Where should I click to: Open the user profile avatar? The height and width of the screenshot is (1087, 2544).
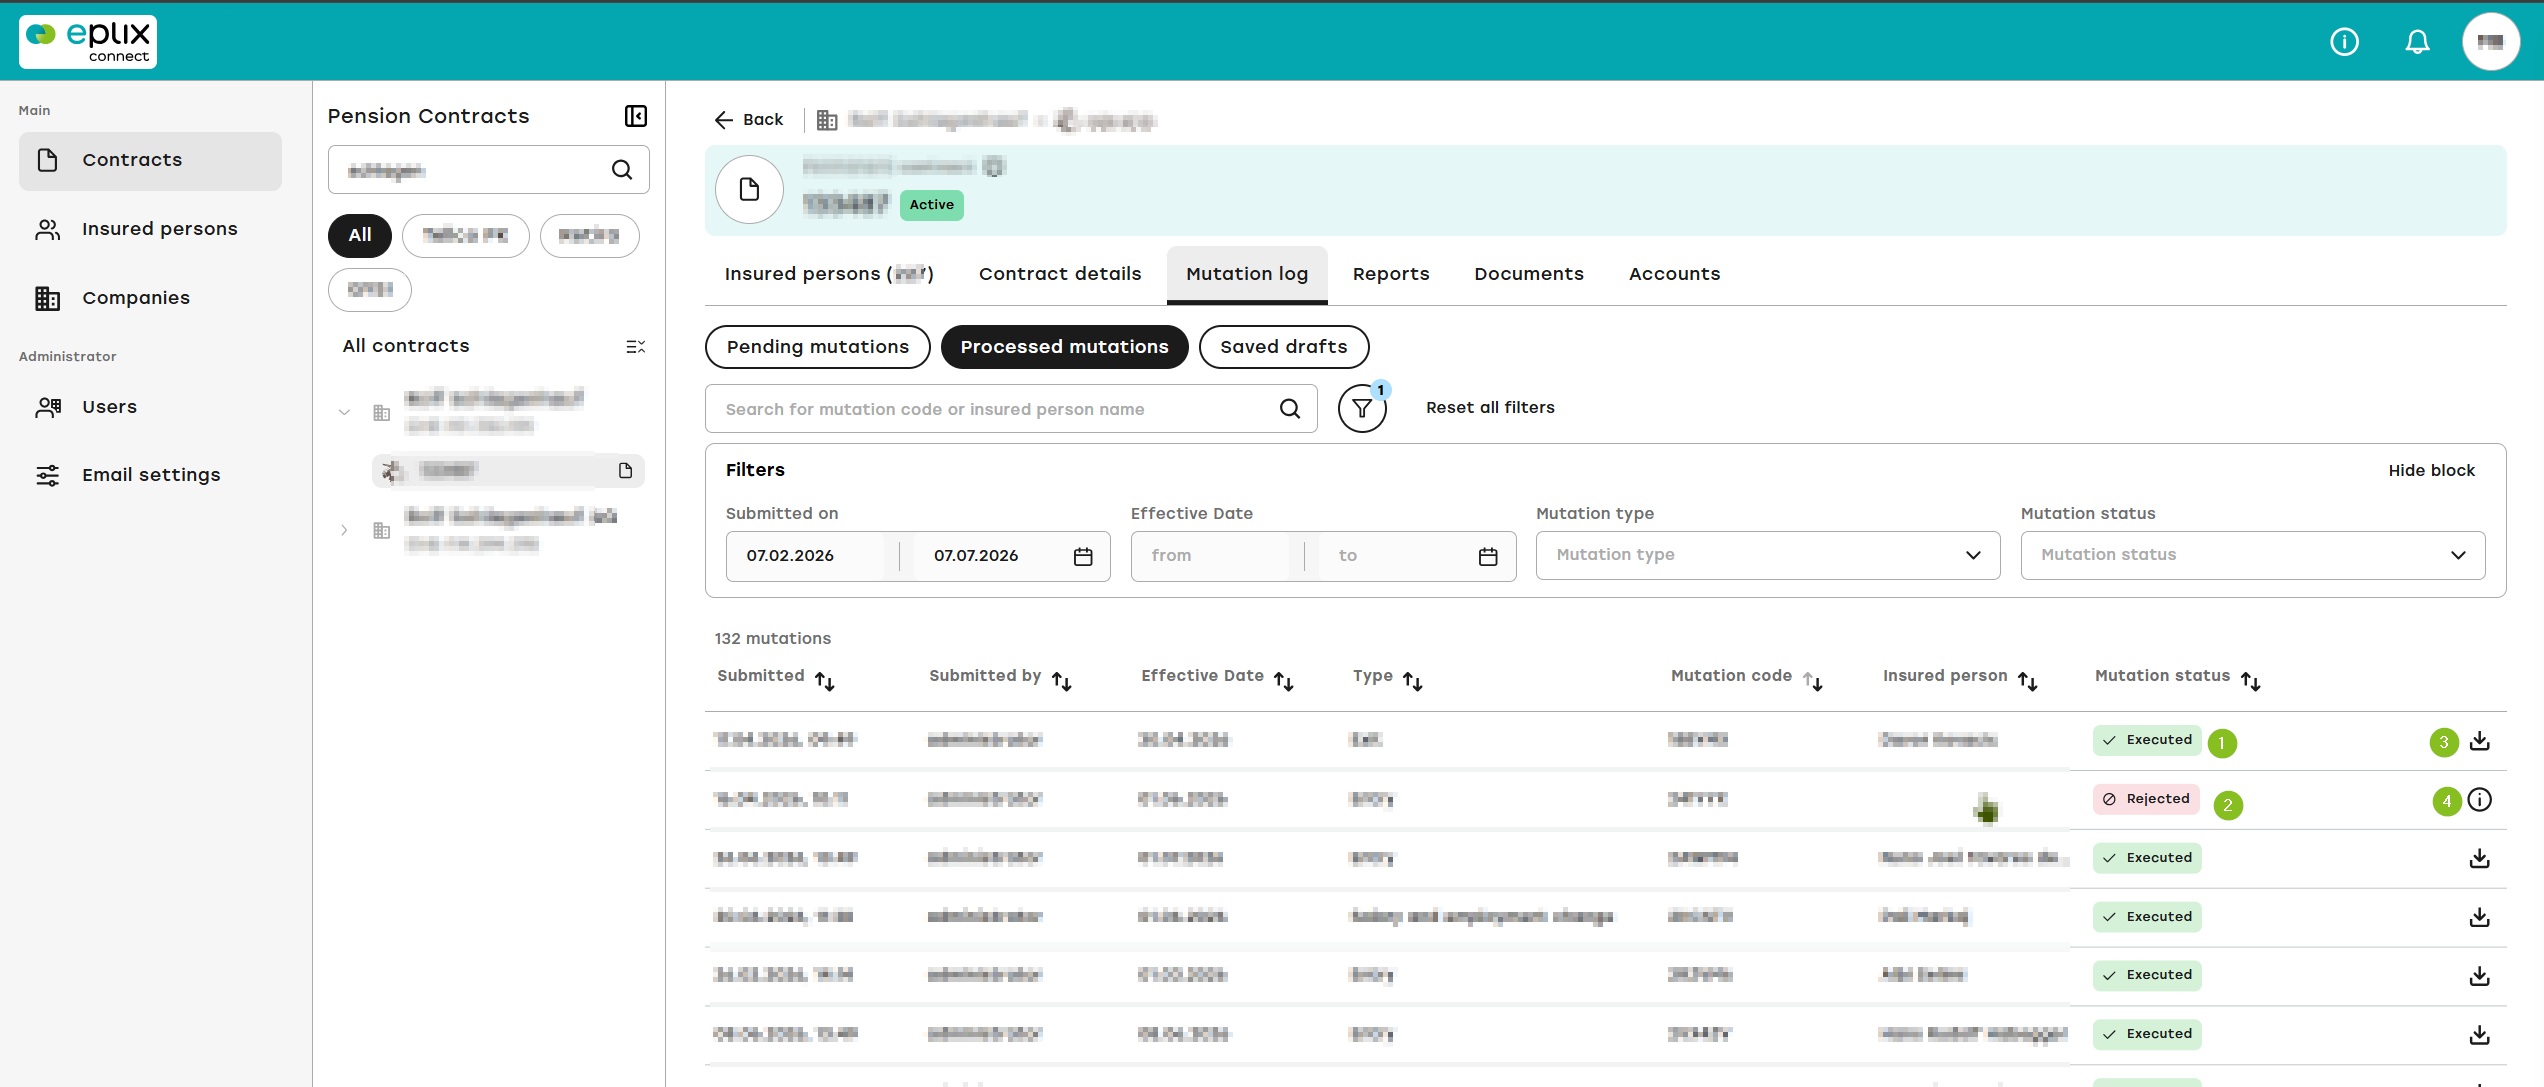point(2490,41)
